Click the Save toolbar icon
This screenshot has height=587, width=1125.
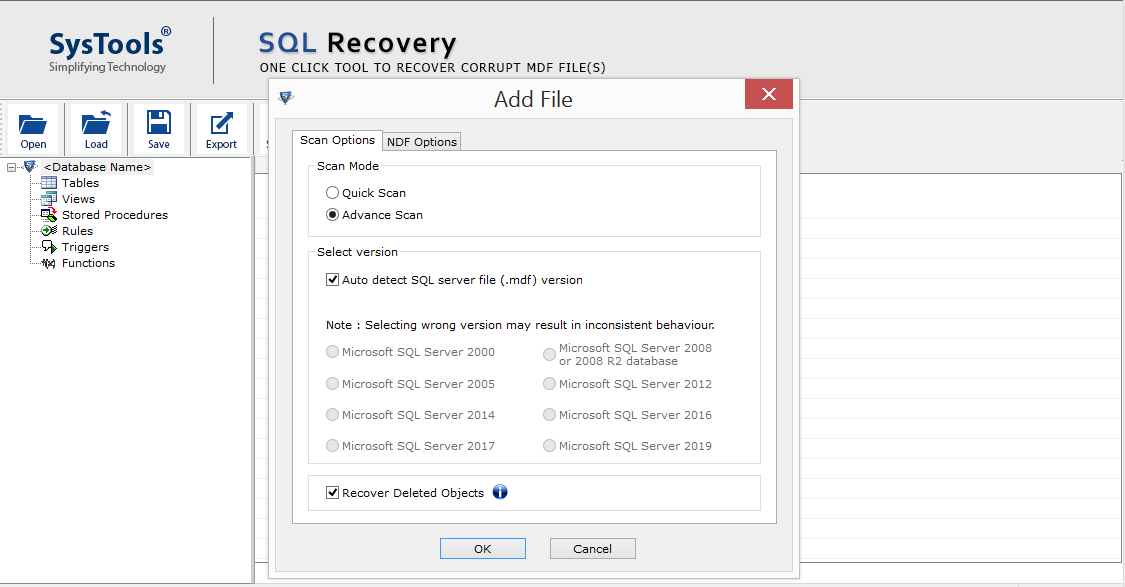coord(159,129)
